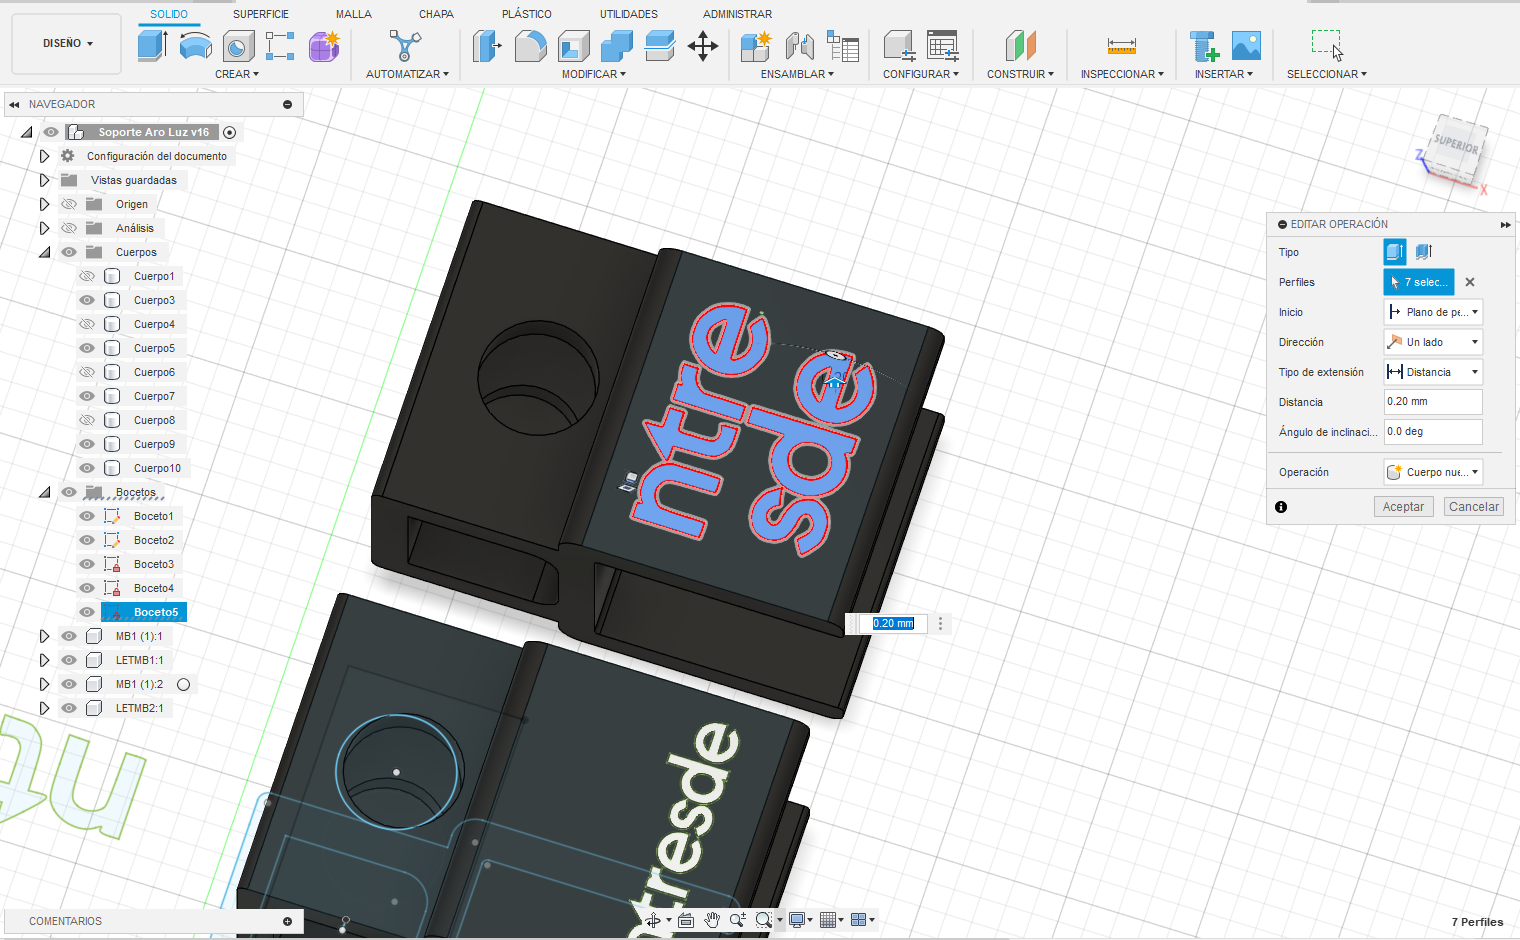Expand the Vistas guardadas folder
Screen dimensions: 1520x940
pyautogui.click(x=44, y=180)
